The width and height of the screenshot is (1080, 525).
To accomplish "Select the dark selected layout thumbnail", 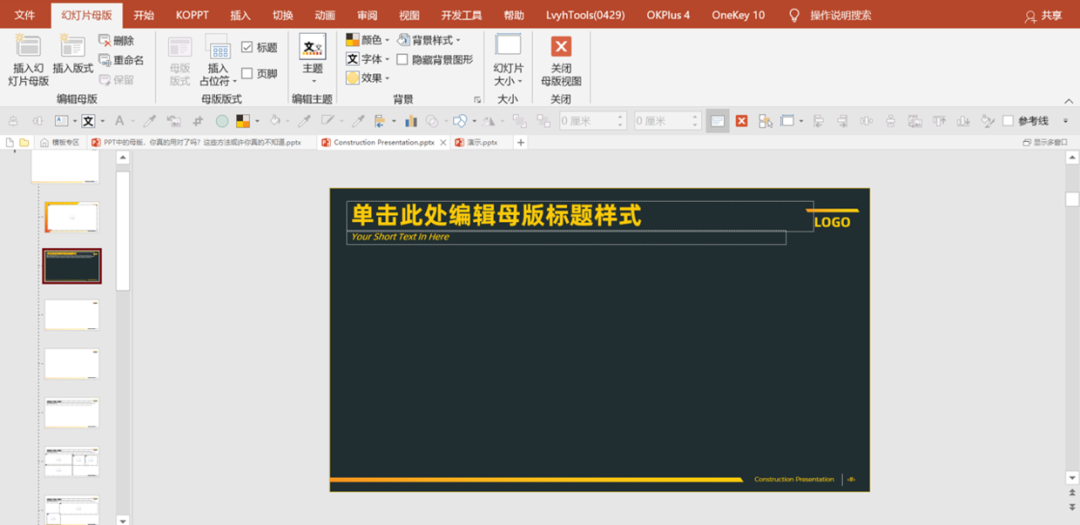I will [x=72, y=266].
